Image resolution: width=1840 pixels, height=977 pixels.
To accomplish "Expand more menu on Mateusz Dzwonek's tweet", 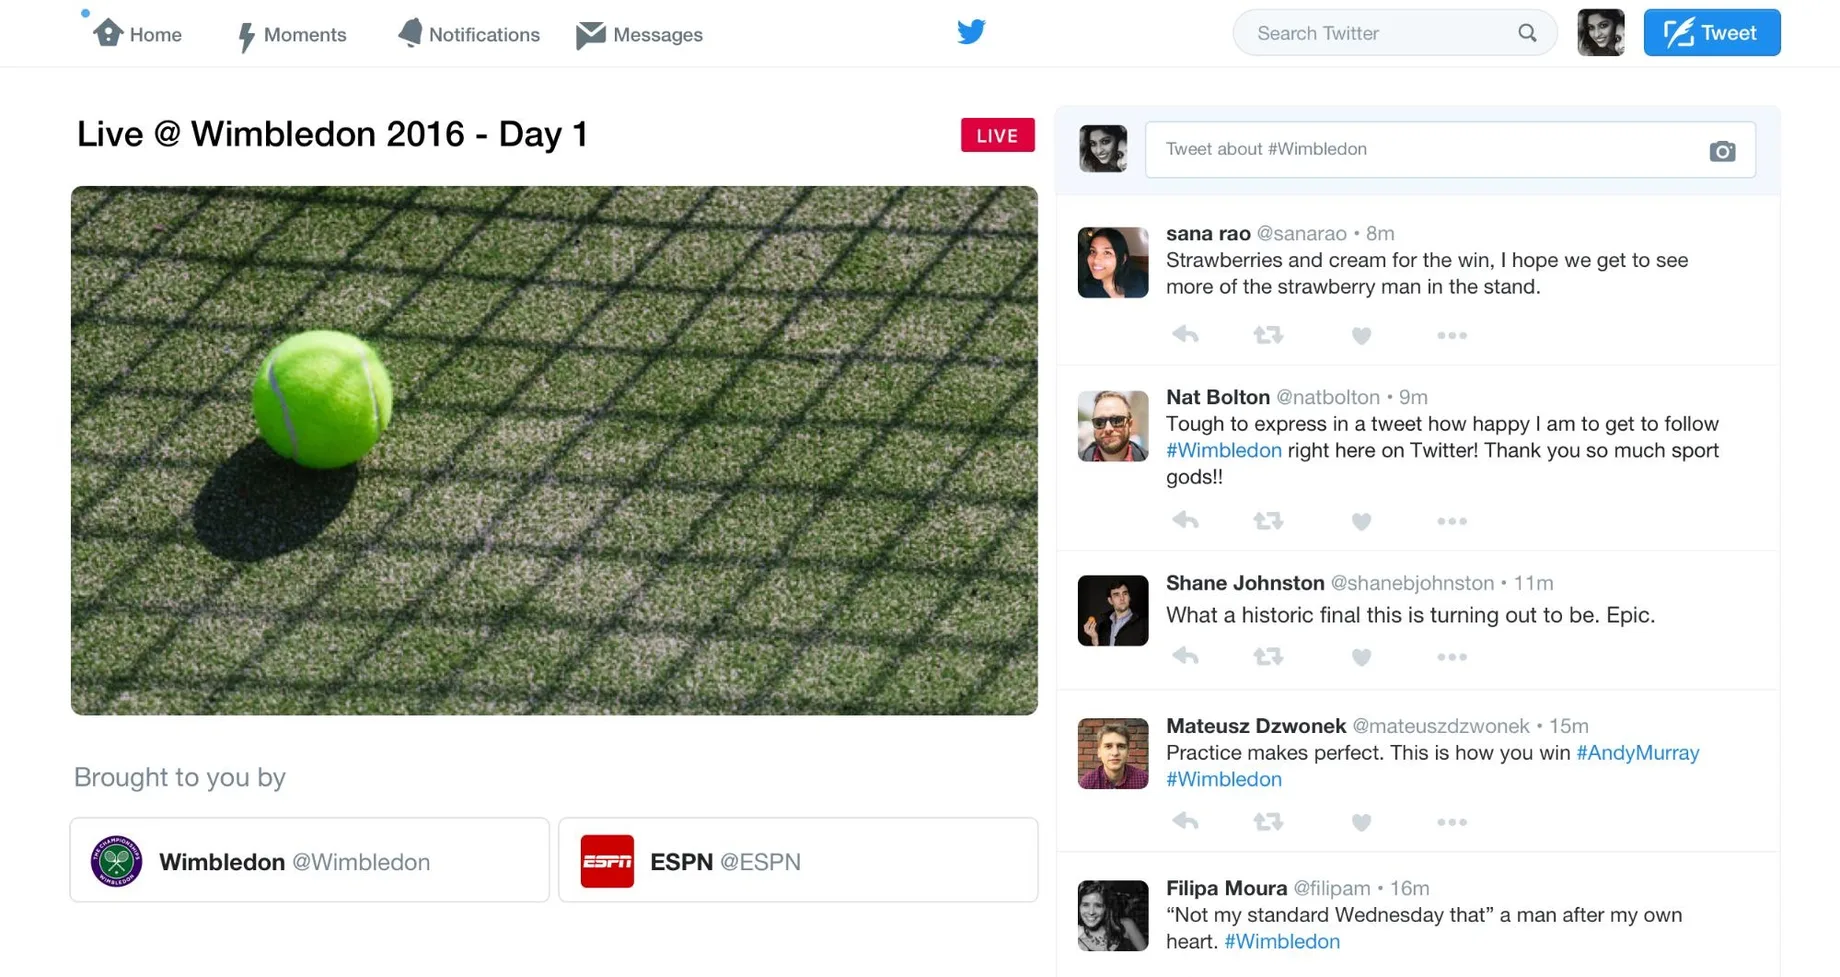I will 1452,823.
